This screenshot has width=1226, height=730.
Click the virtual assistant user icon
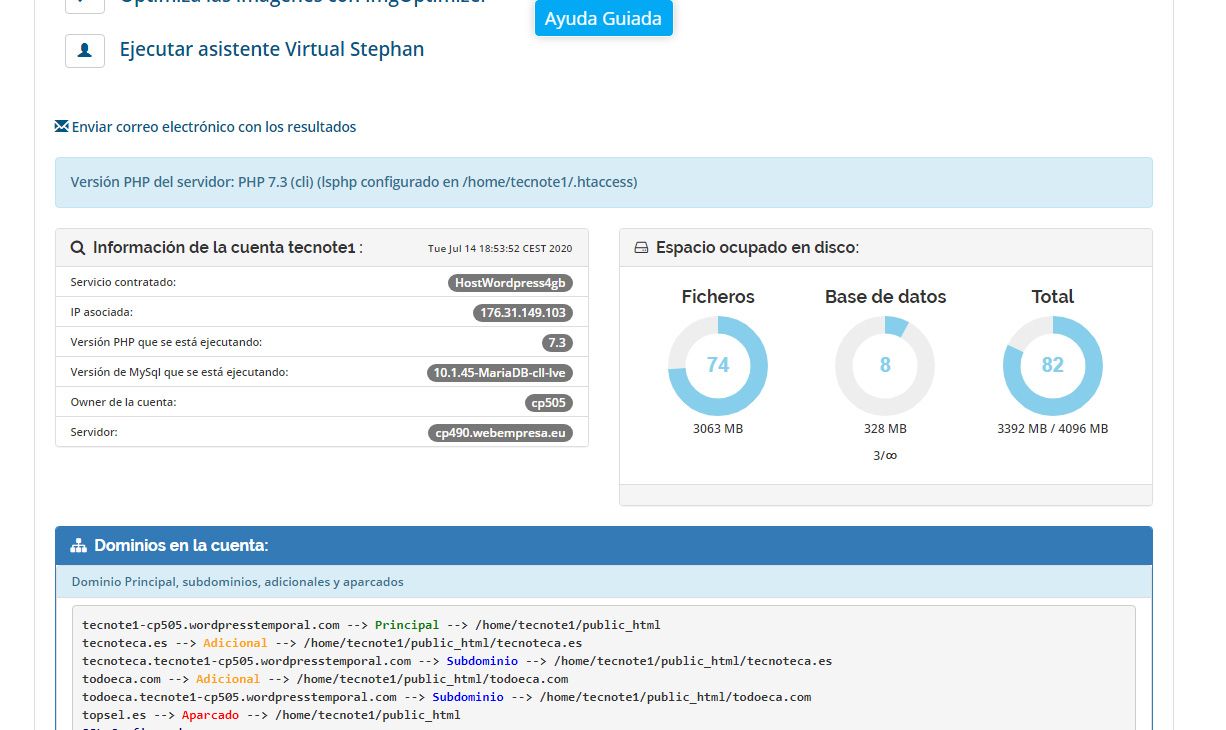(x=85, y=50)
